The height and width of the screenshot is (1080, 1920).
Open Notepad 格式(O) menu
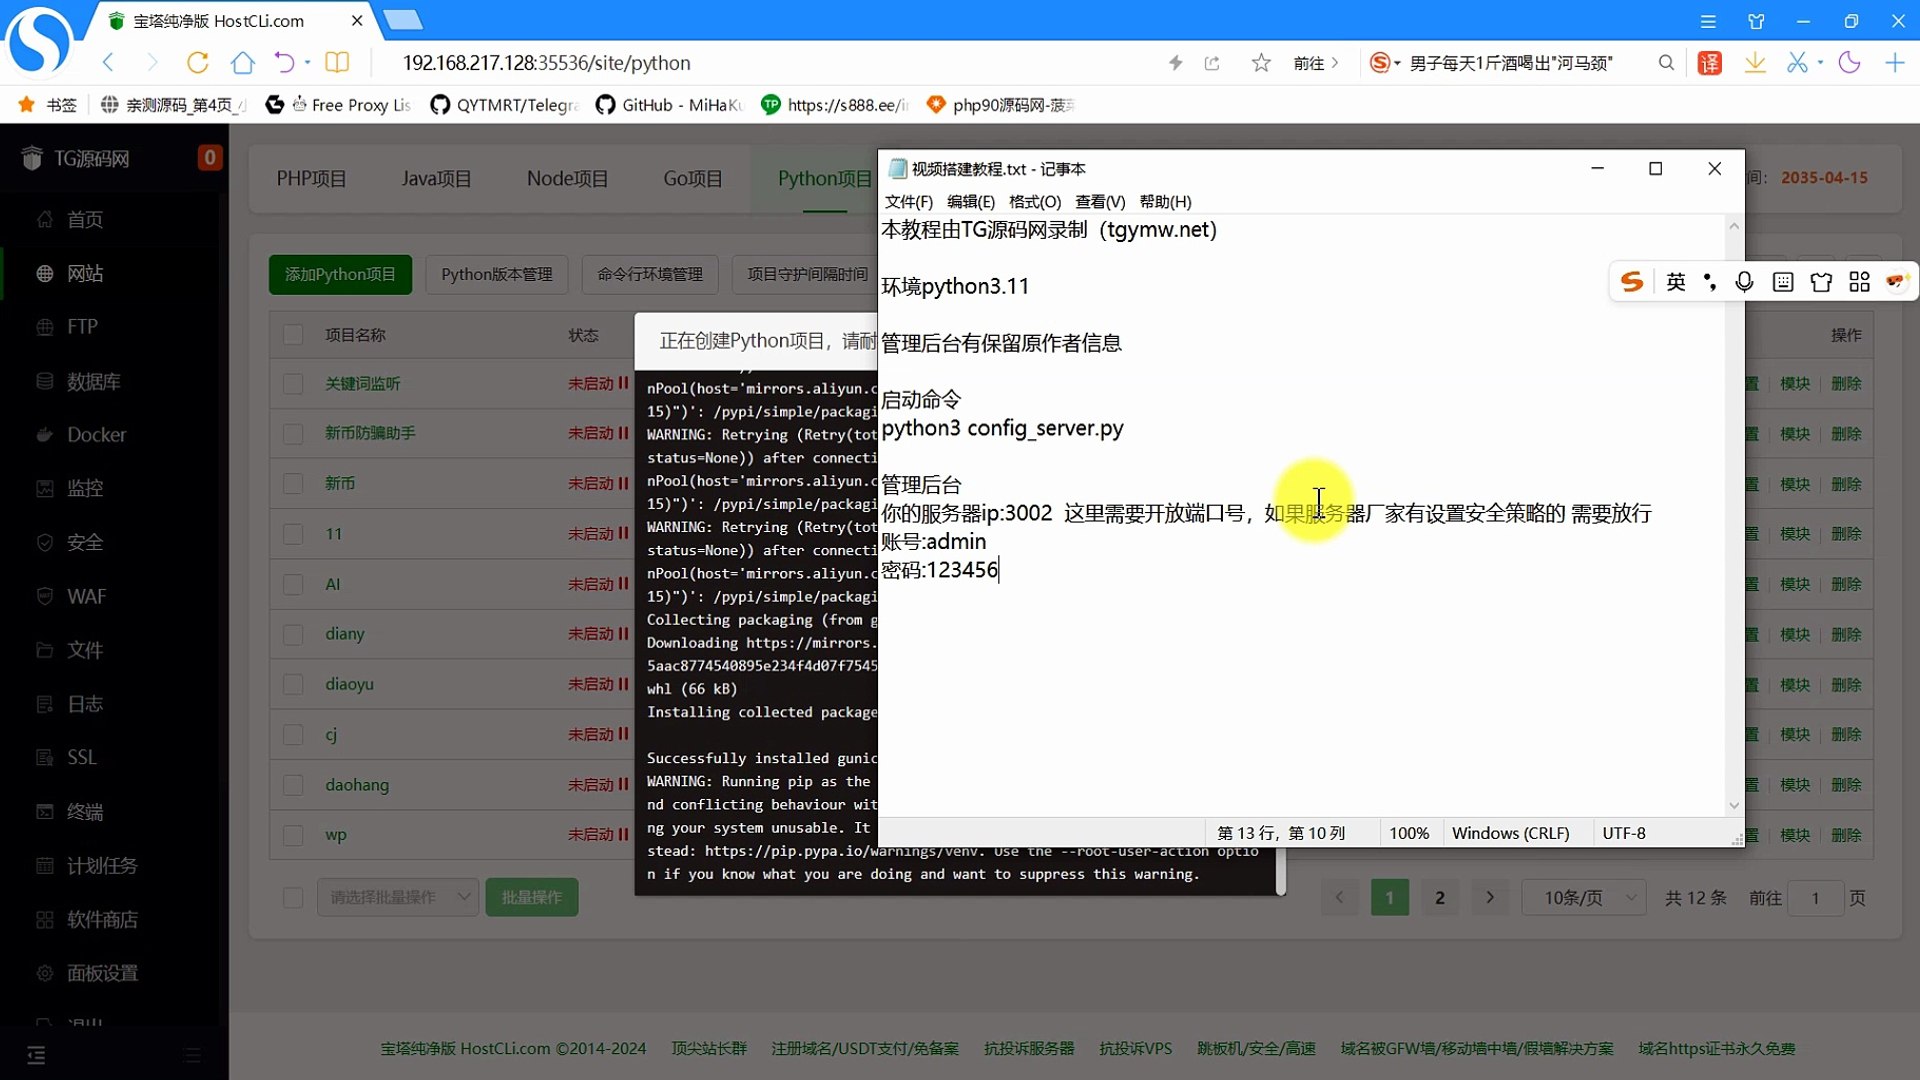point(1034,202)
